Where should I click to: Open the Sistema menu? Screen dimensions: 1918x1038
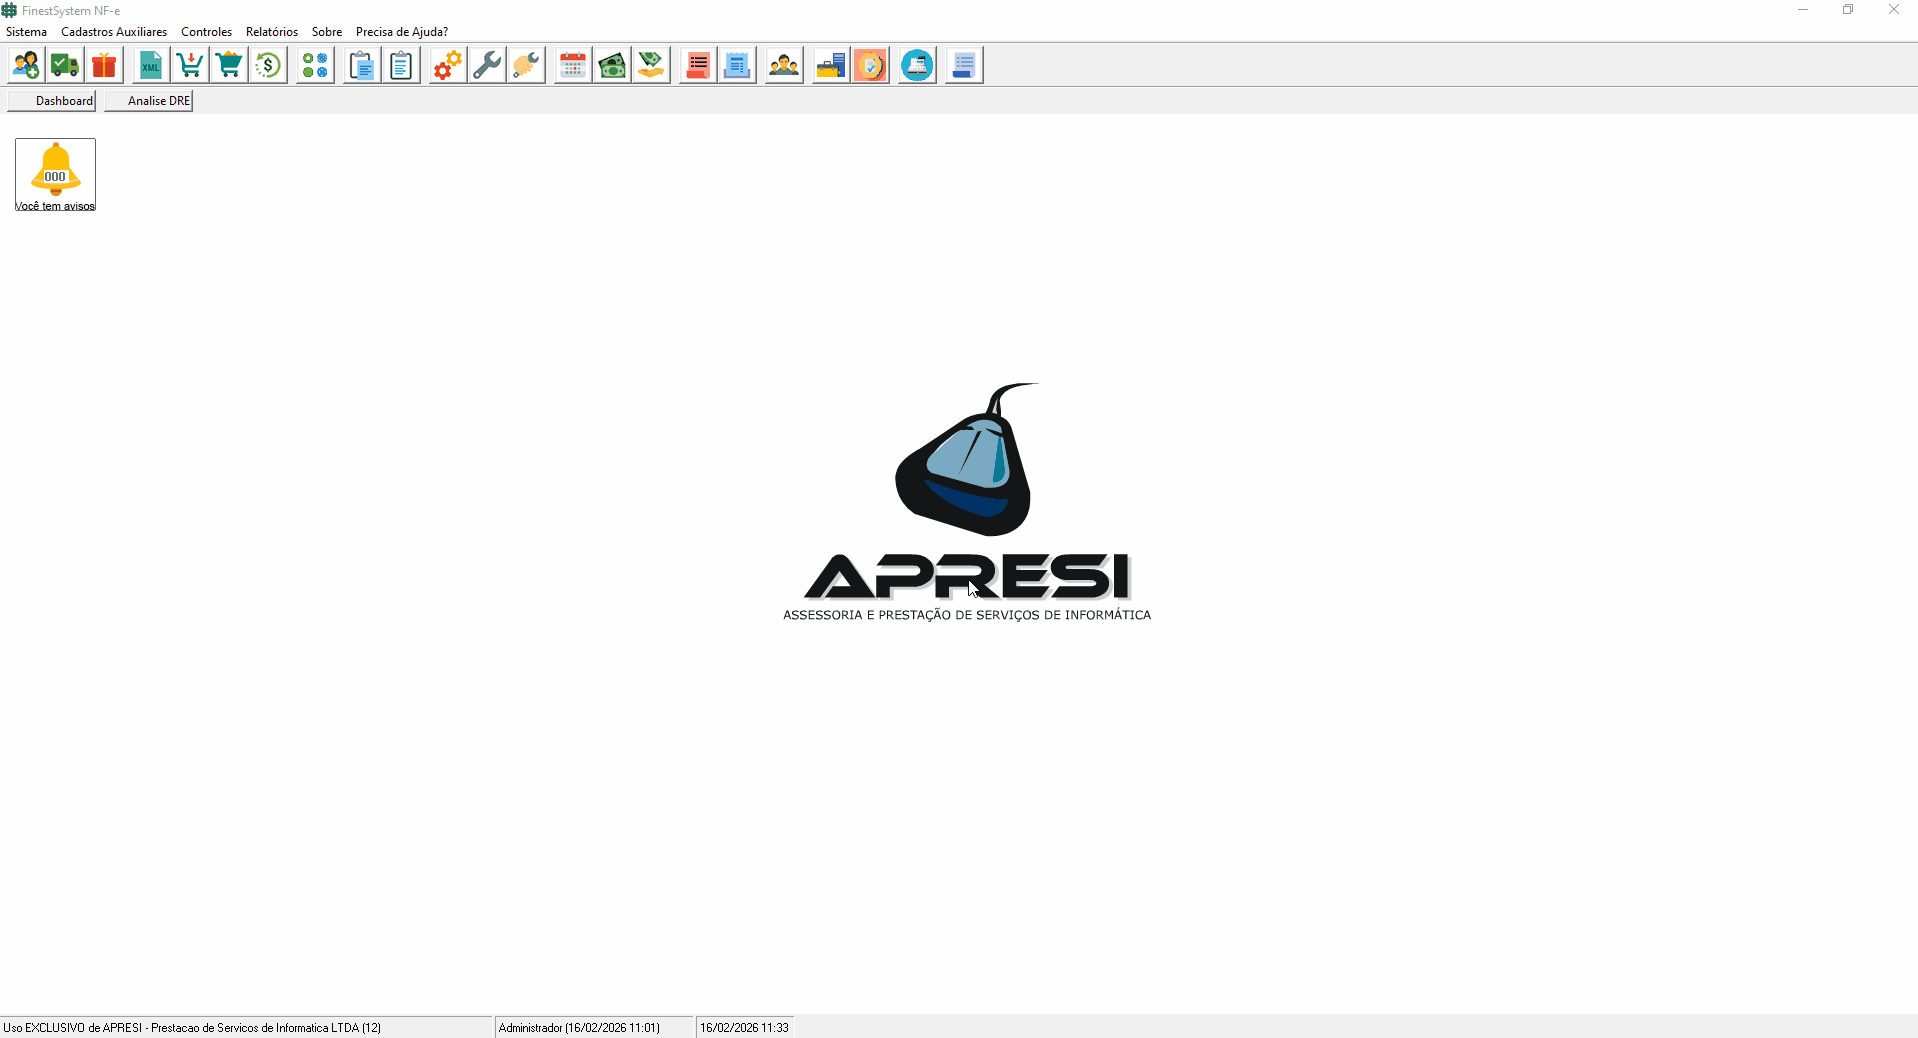pos(26,32)
